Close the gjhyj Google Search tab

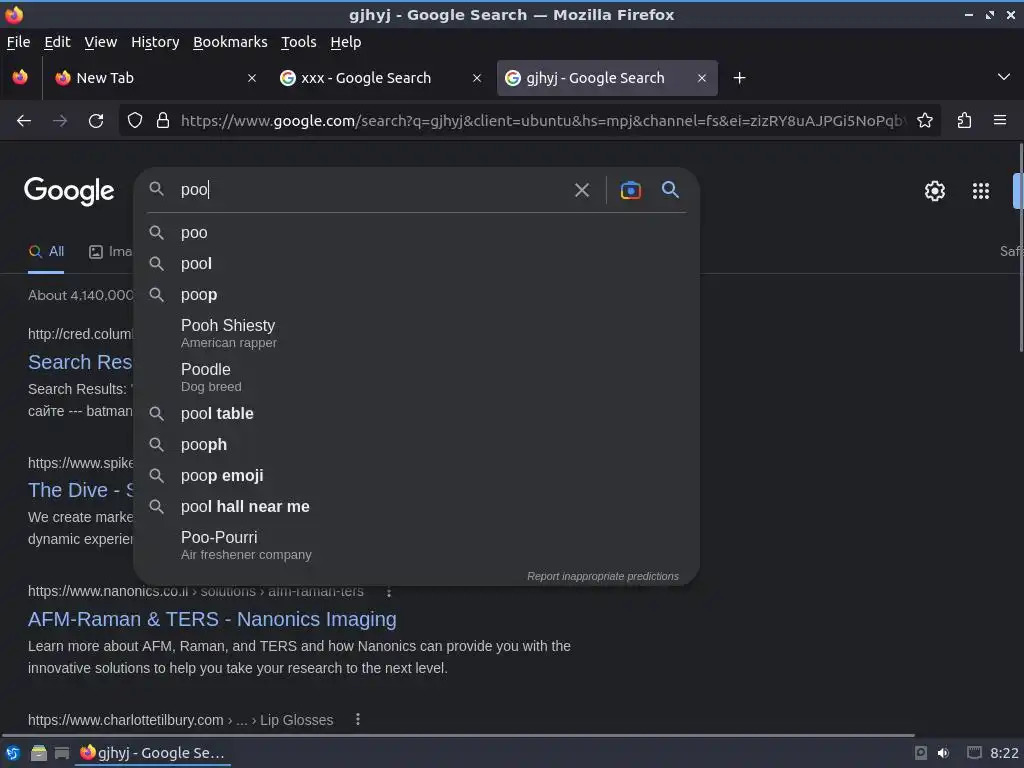coord(702,78)
